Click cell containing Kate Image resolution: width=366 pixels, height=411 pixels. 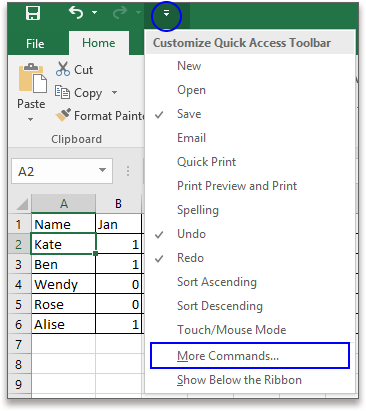pos(63,244)
